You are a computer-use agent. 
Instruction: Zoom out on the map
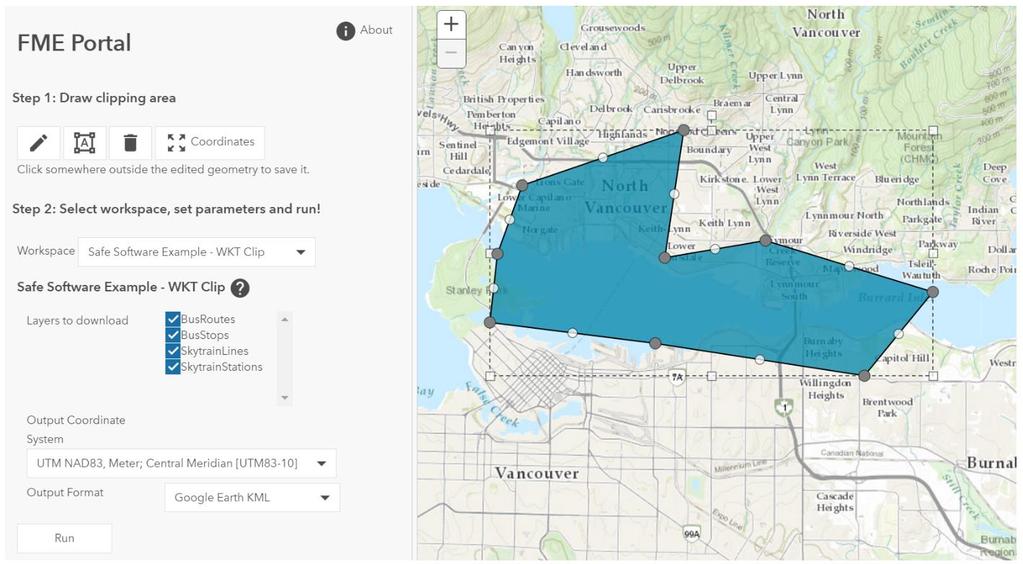[451, 53]
